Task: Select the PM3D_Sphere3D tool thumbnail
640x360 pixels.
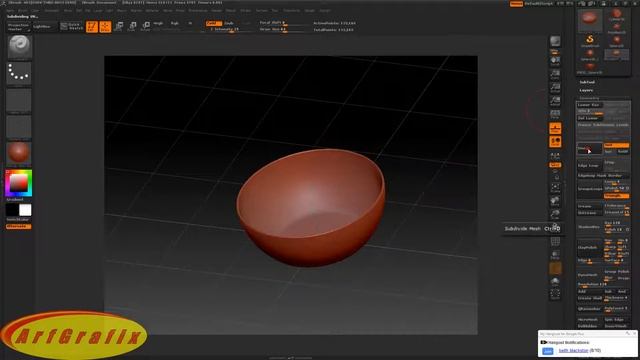Action: tap(590, 68)
